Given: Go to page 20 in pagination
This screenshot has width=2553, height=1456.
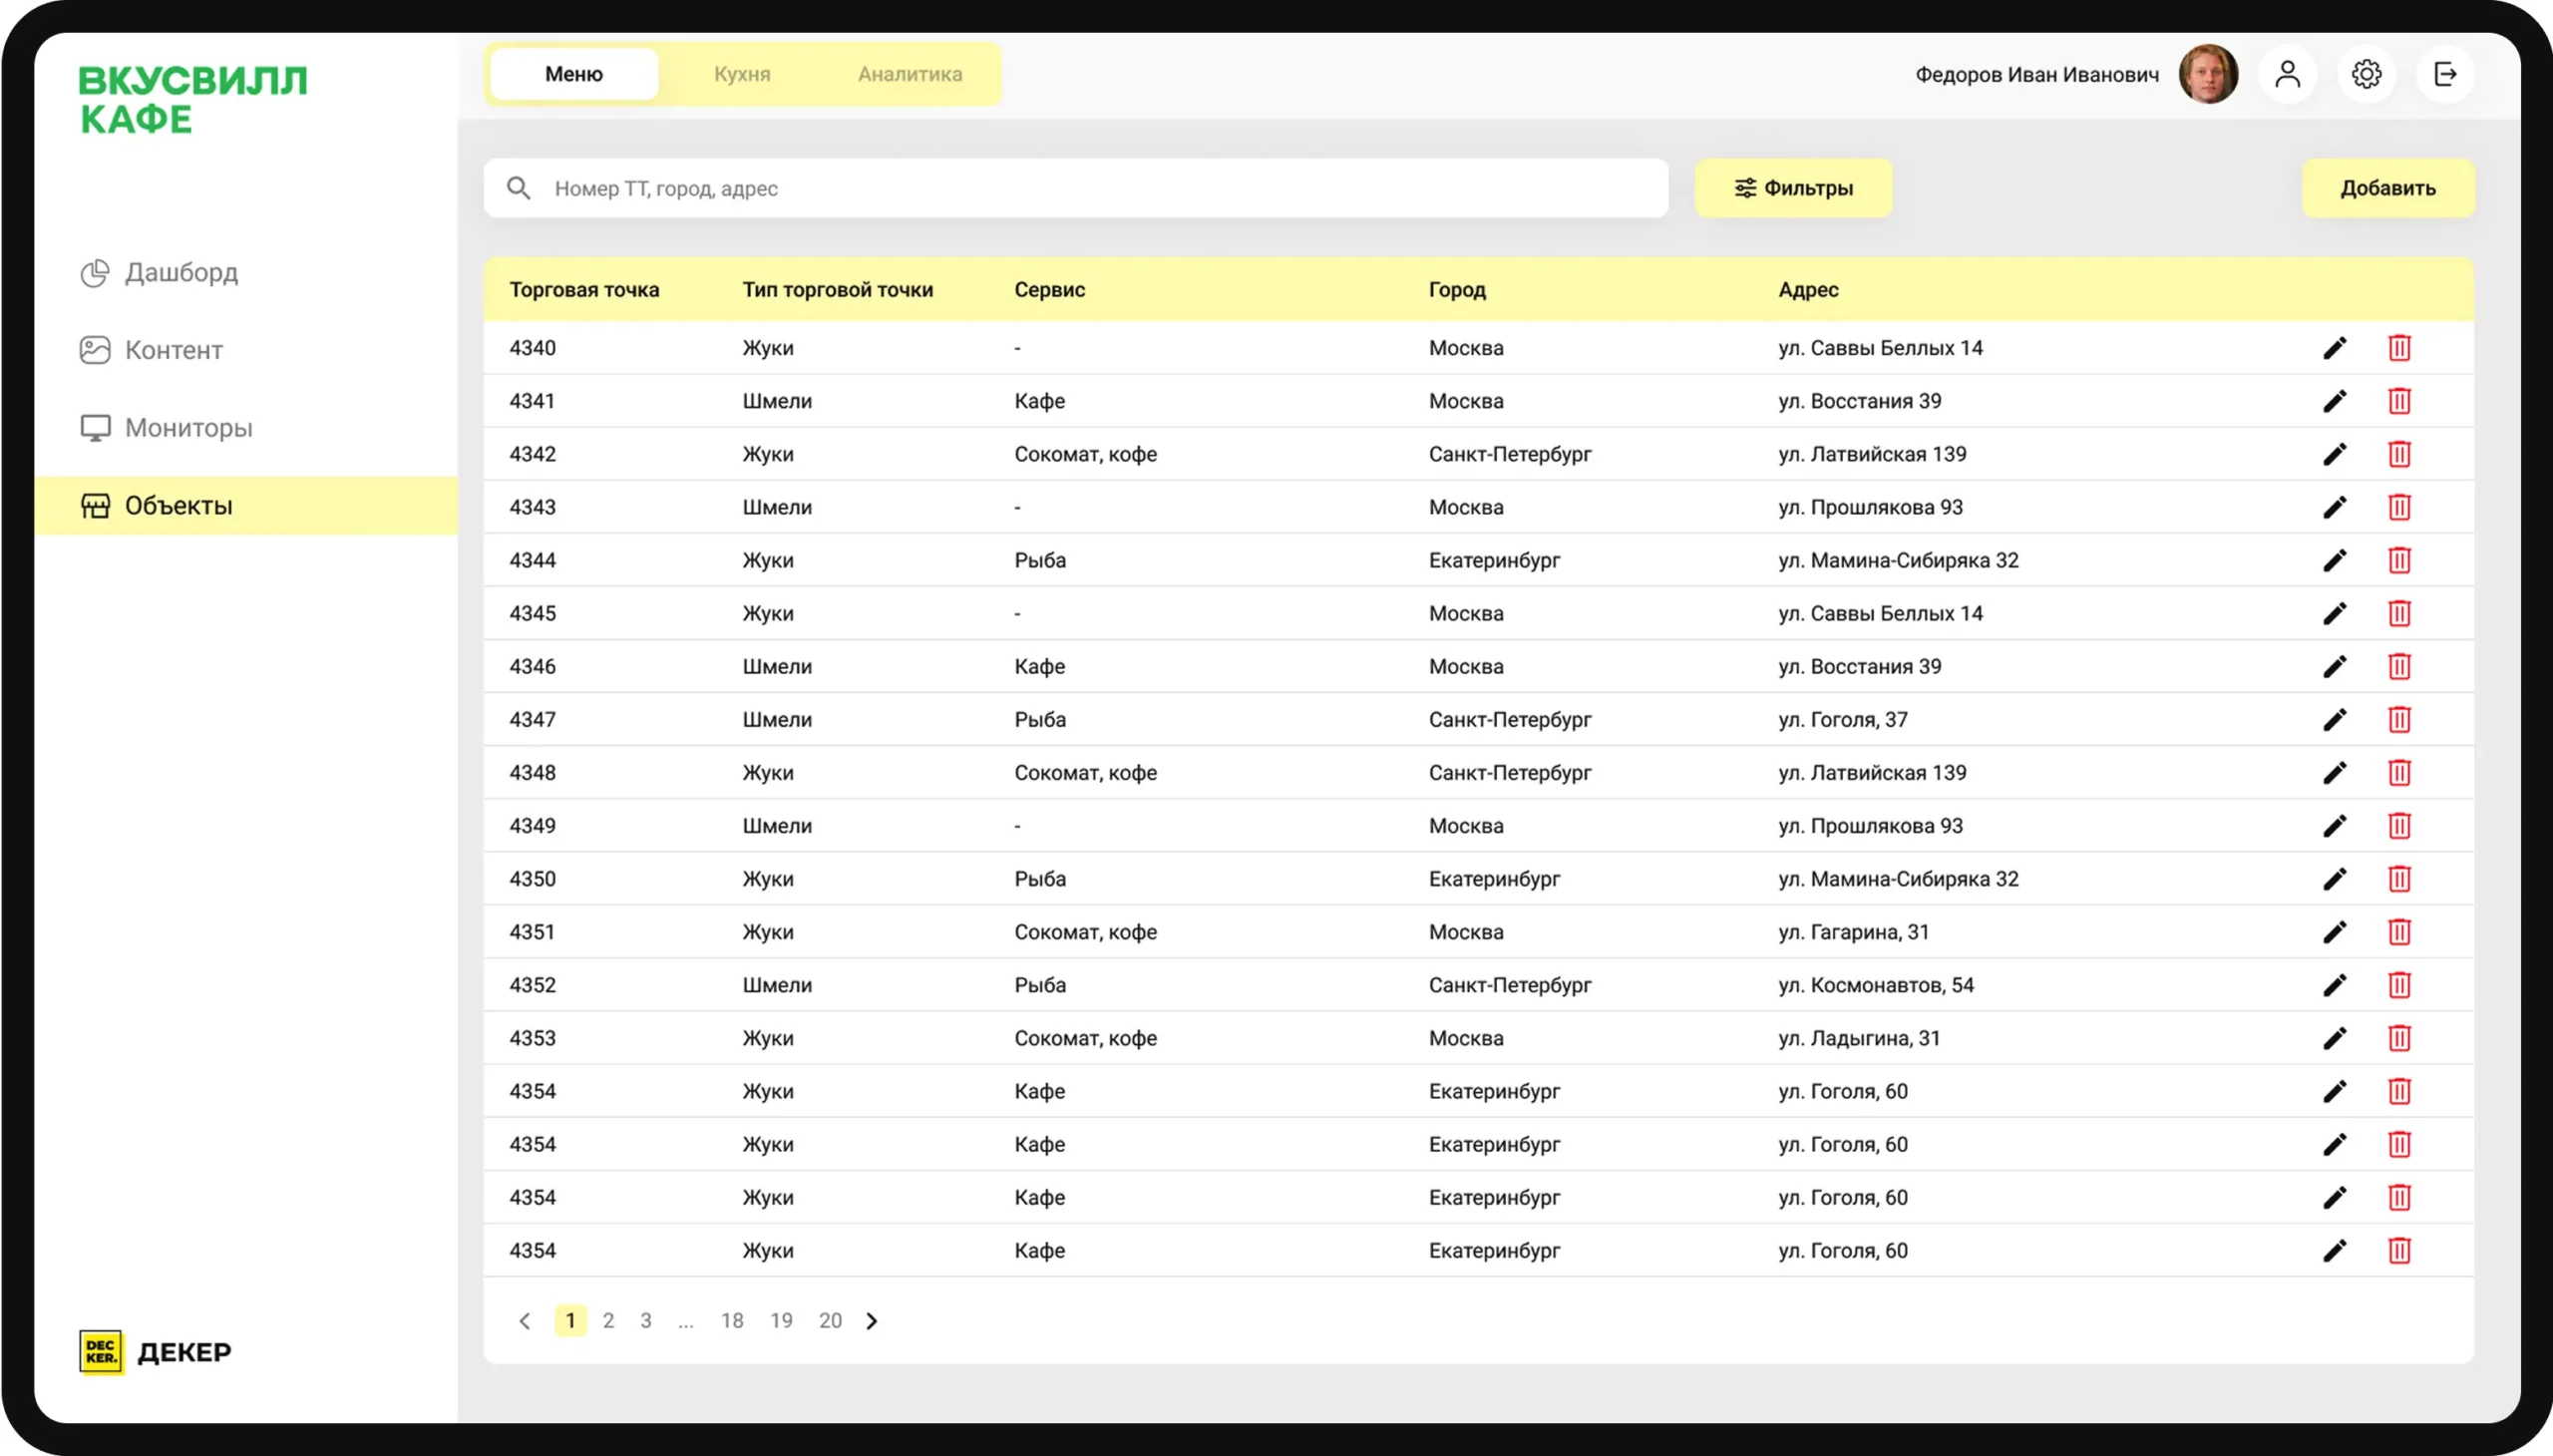Looking at the screenshot, I should point(829,1321).
